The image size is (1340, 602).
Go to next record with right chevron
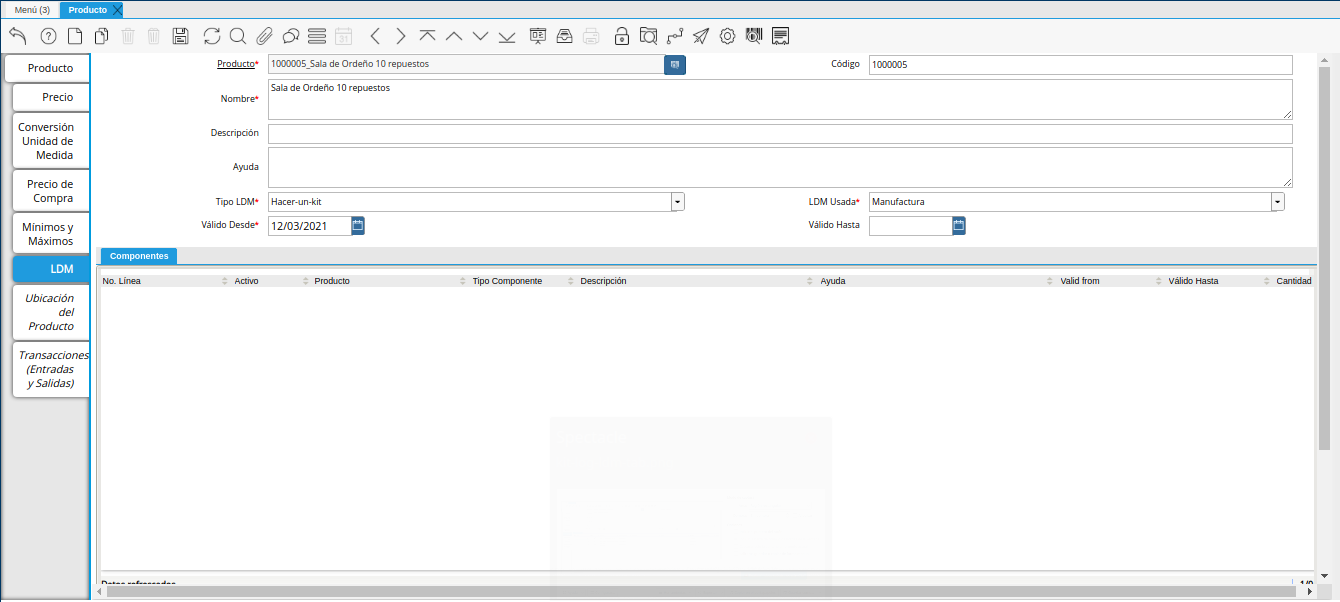tap(401, 36)
